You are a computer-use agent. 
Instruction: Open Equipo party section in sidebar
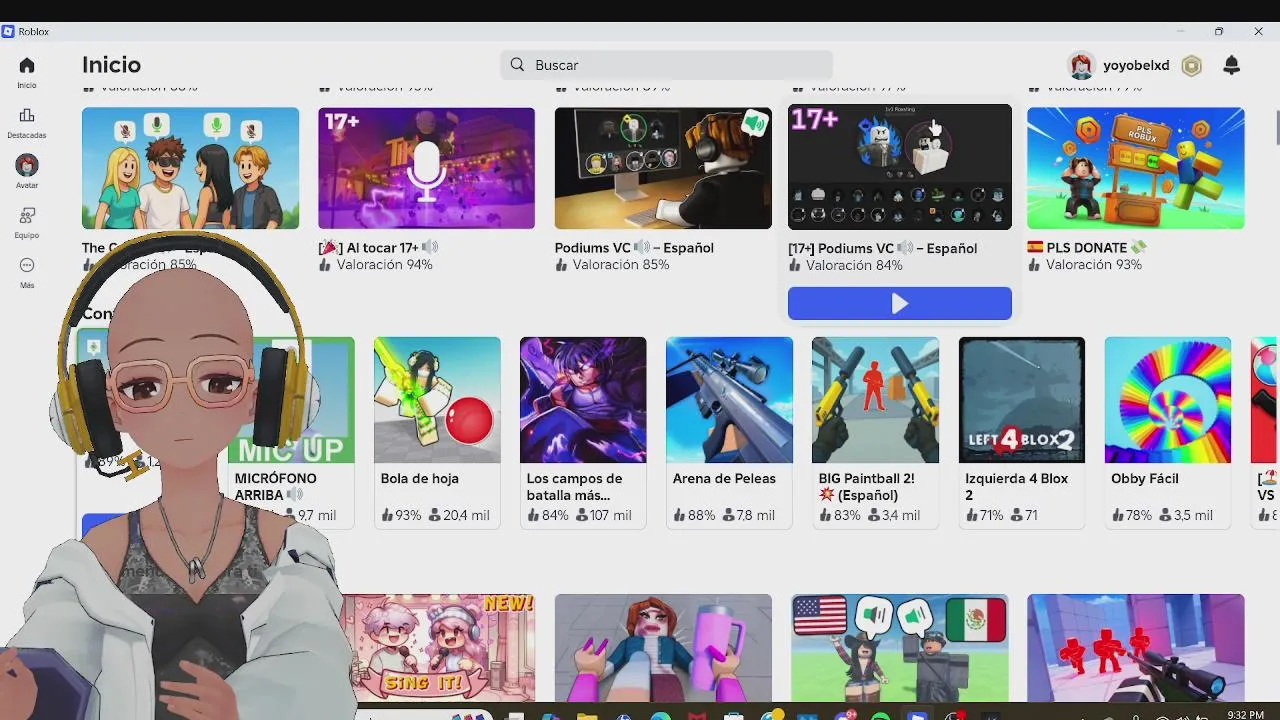pyautogui.click(x=27, y=223)
